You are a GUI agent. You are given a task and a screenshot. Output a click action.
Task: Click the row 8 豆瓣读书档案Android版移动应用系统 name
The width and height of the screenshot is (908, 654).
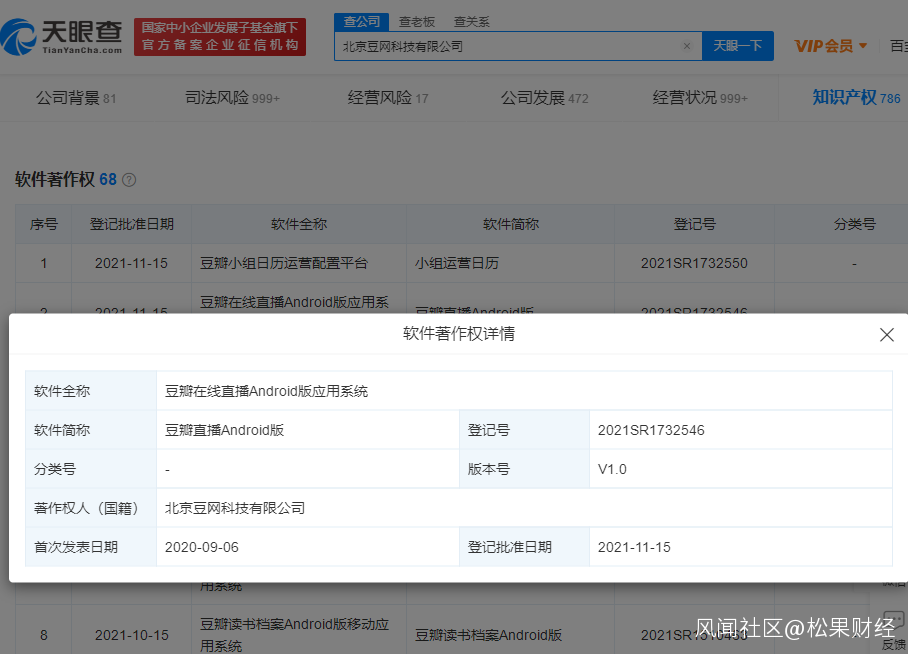294,635
